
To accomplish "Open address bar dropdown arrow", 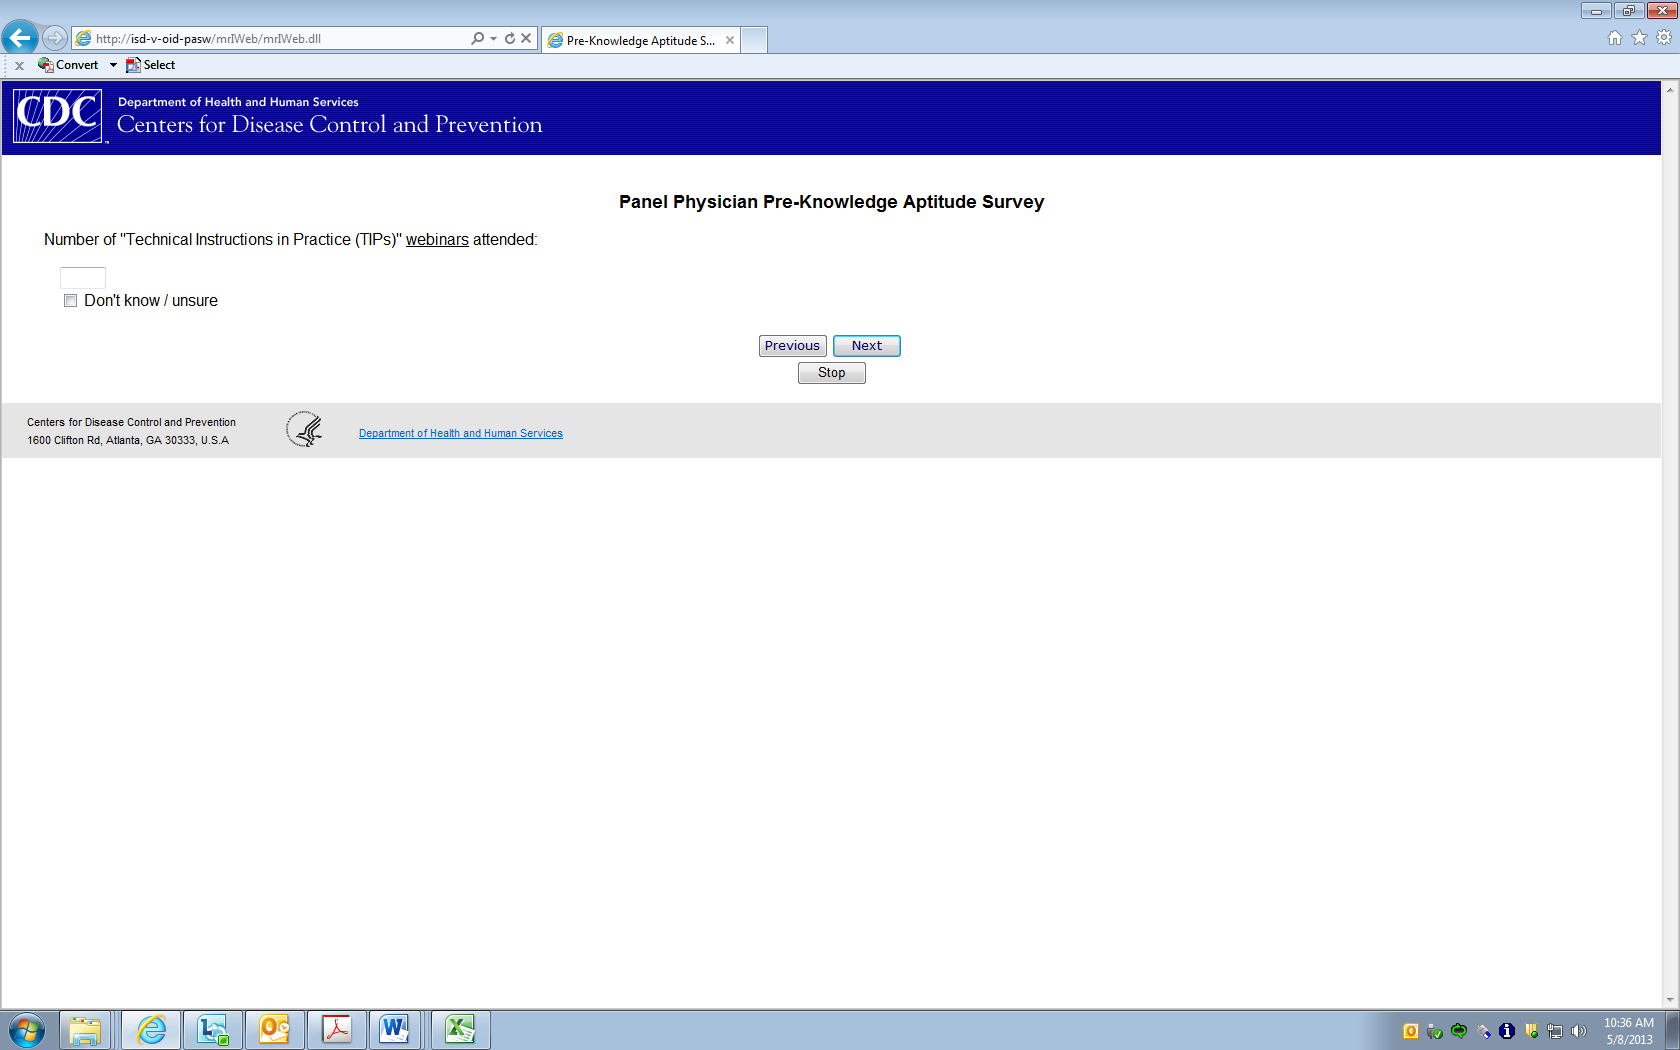I will [x=493, y=39].
